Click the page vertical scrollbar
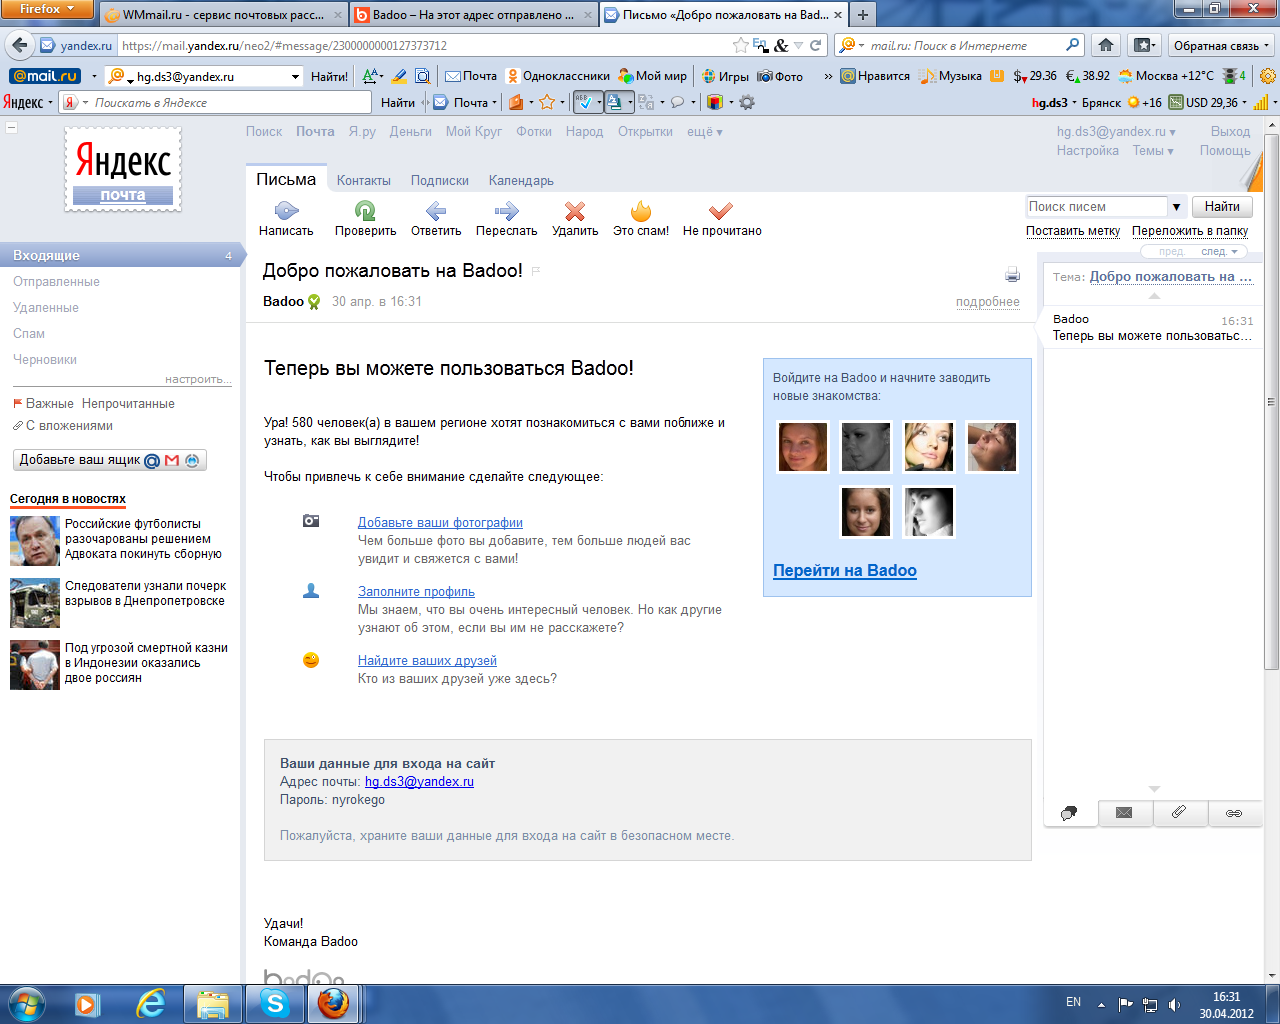 point(1272,400)
